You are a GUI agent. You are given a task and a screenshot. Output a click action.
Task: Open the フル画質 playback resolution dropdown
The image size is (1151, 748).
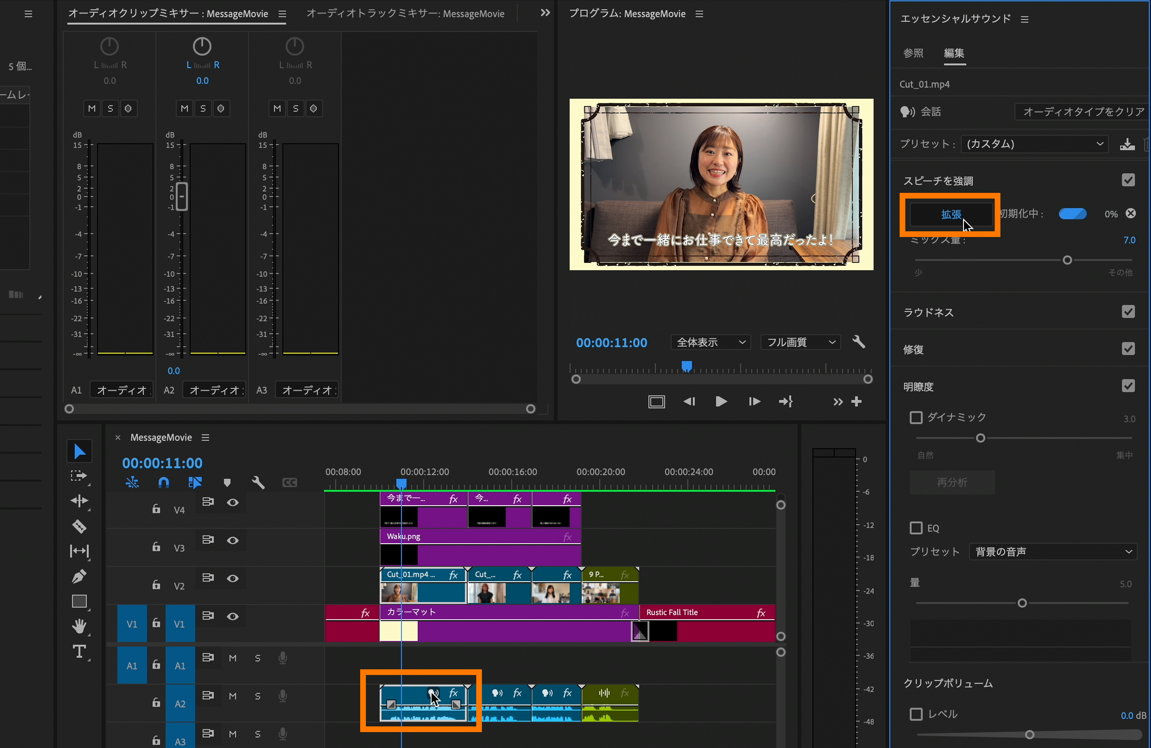coord(800,342)
